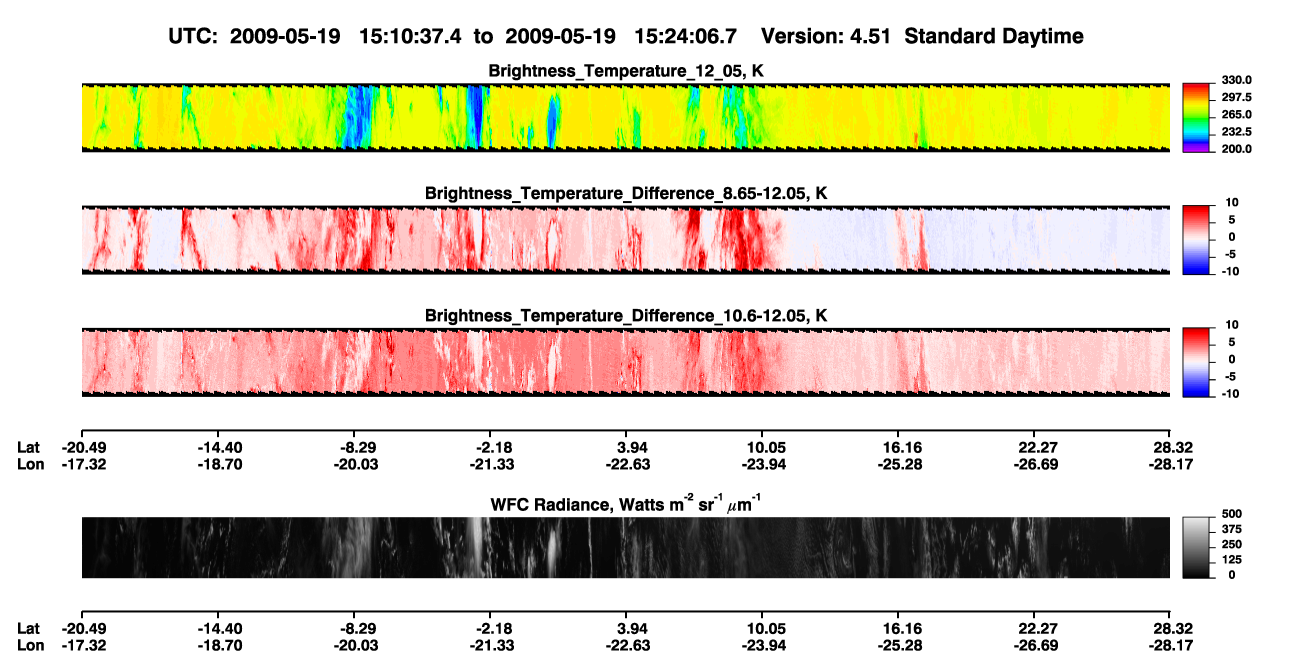1300x667 pixels.
Task: Click the WFC Radiance panel title
Action: pos(626,503)
